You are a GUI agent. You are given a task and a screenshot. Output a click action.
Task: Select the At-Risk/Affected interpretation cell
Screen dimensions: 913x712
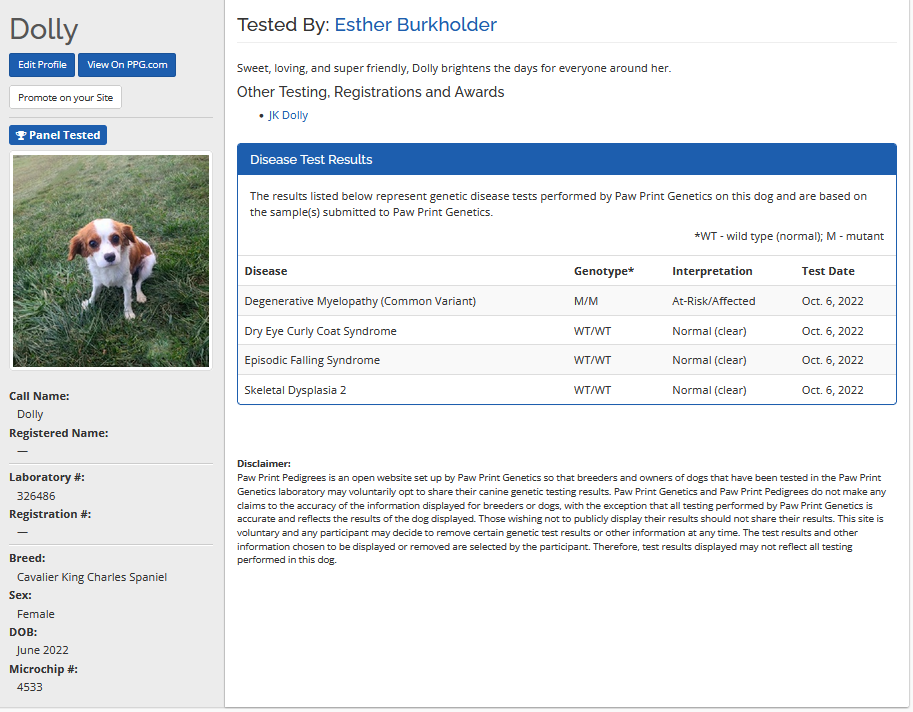713,301
